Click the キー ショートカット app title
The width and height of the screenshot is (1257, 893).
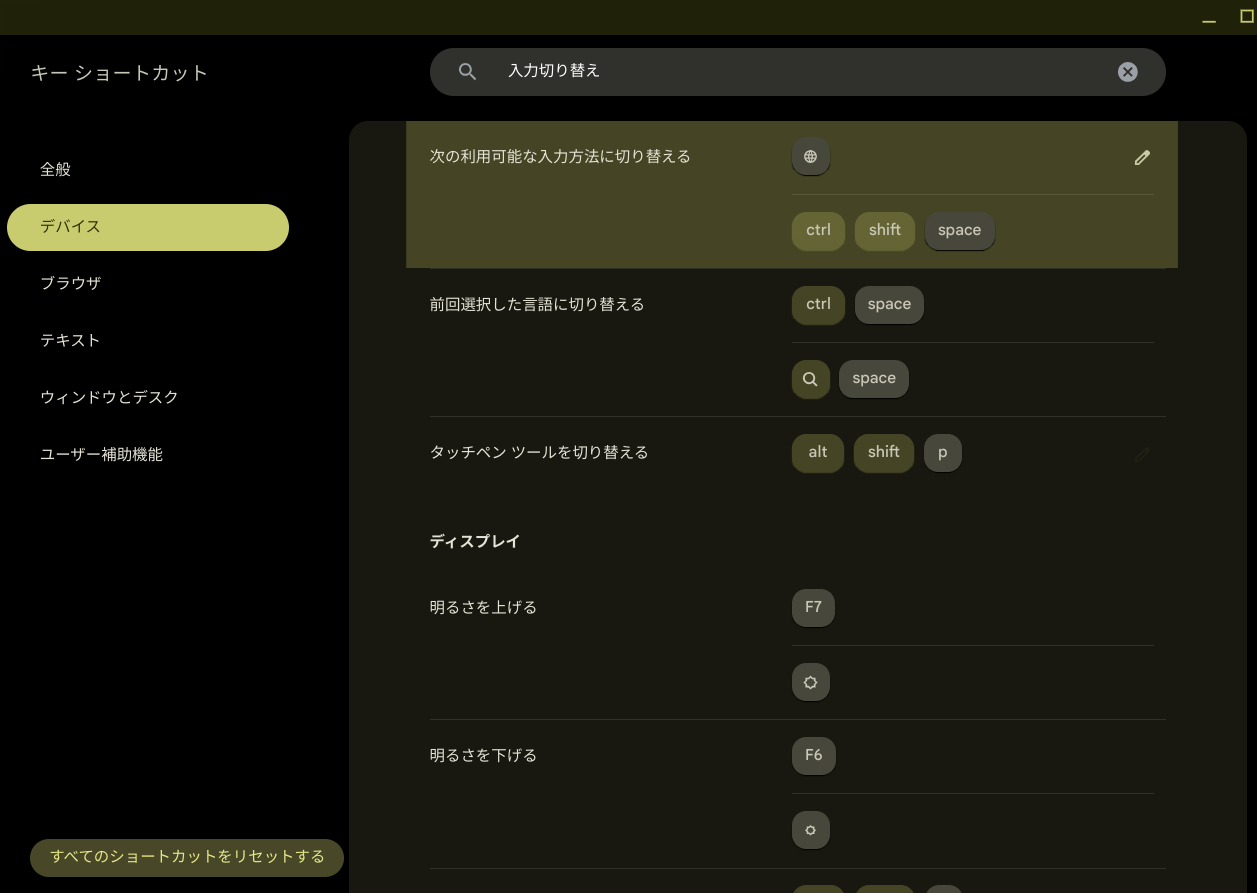point(119,73)
